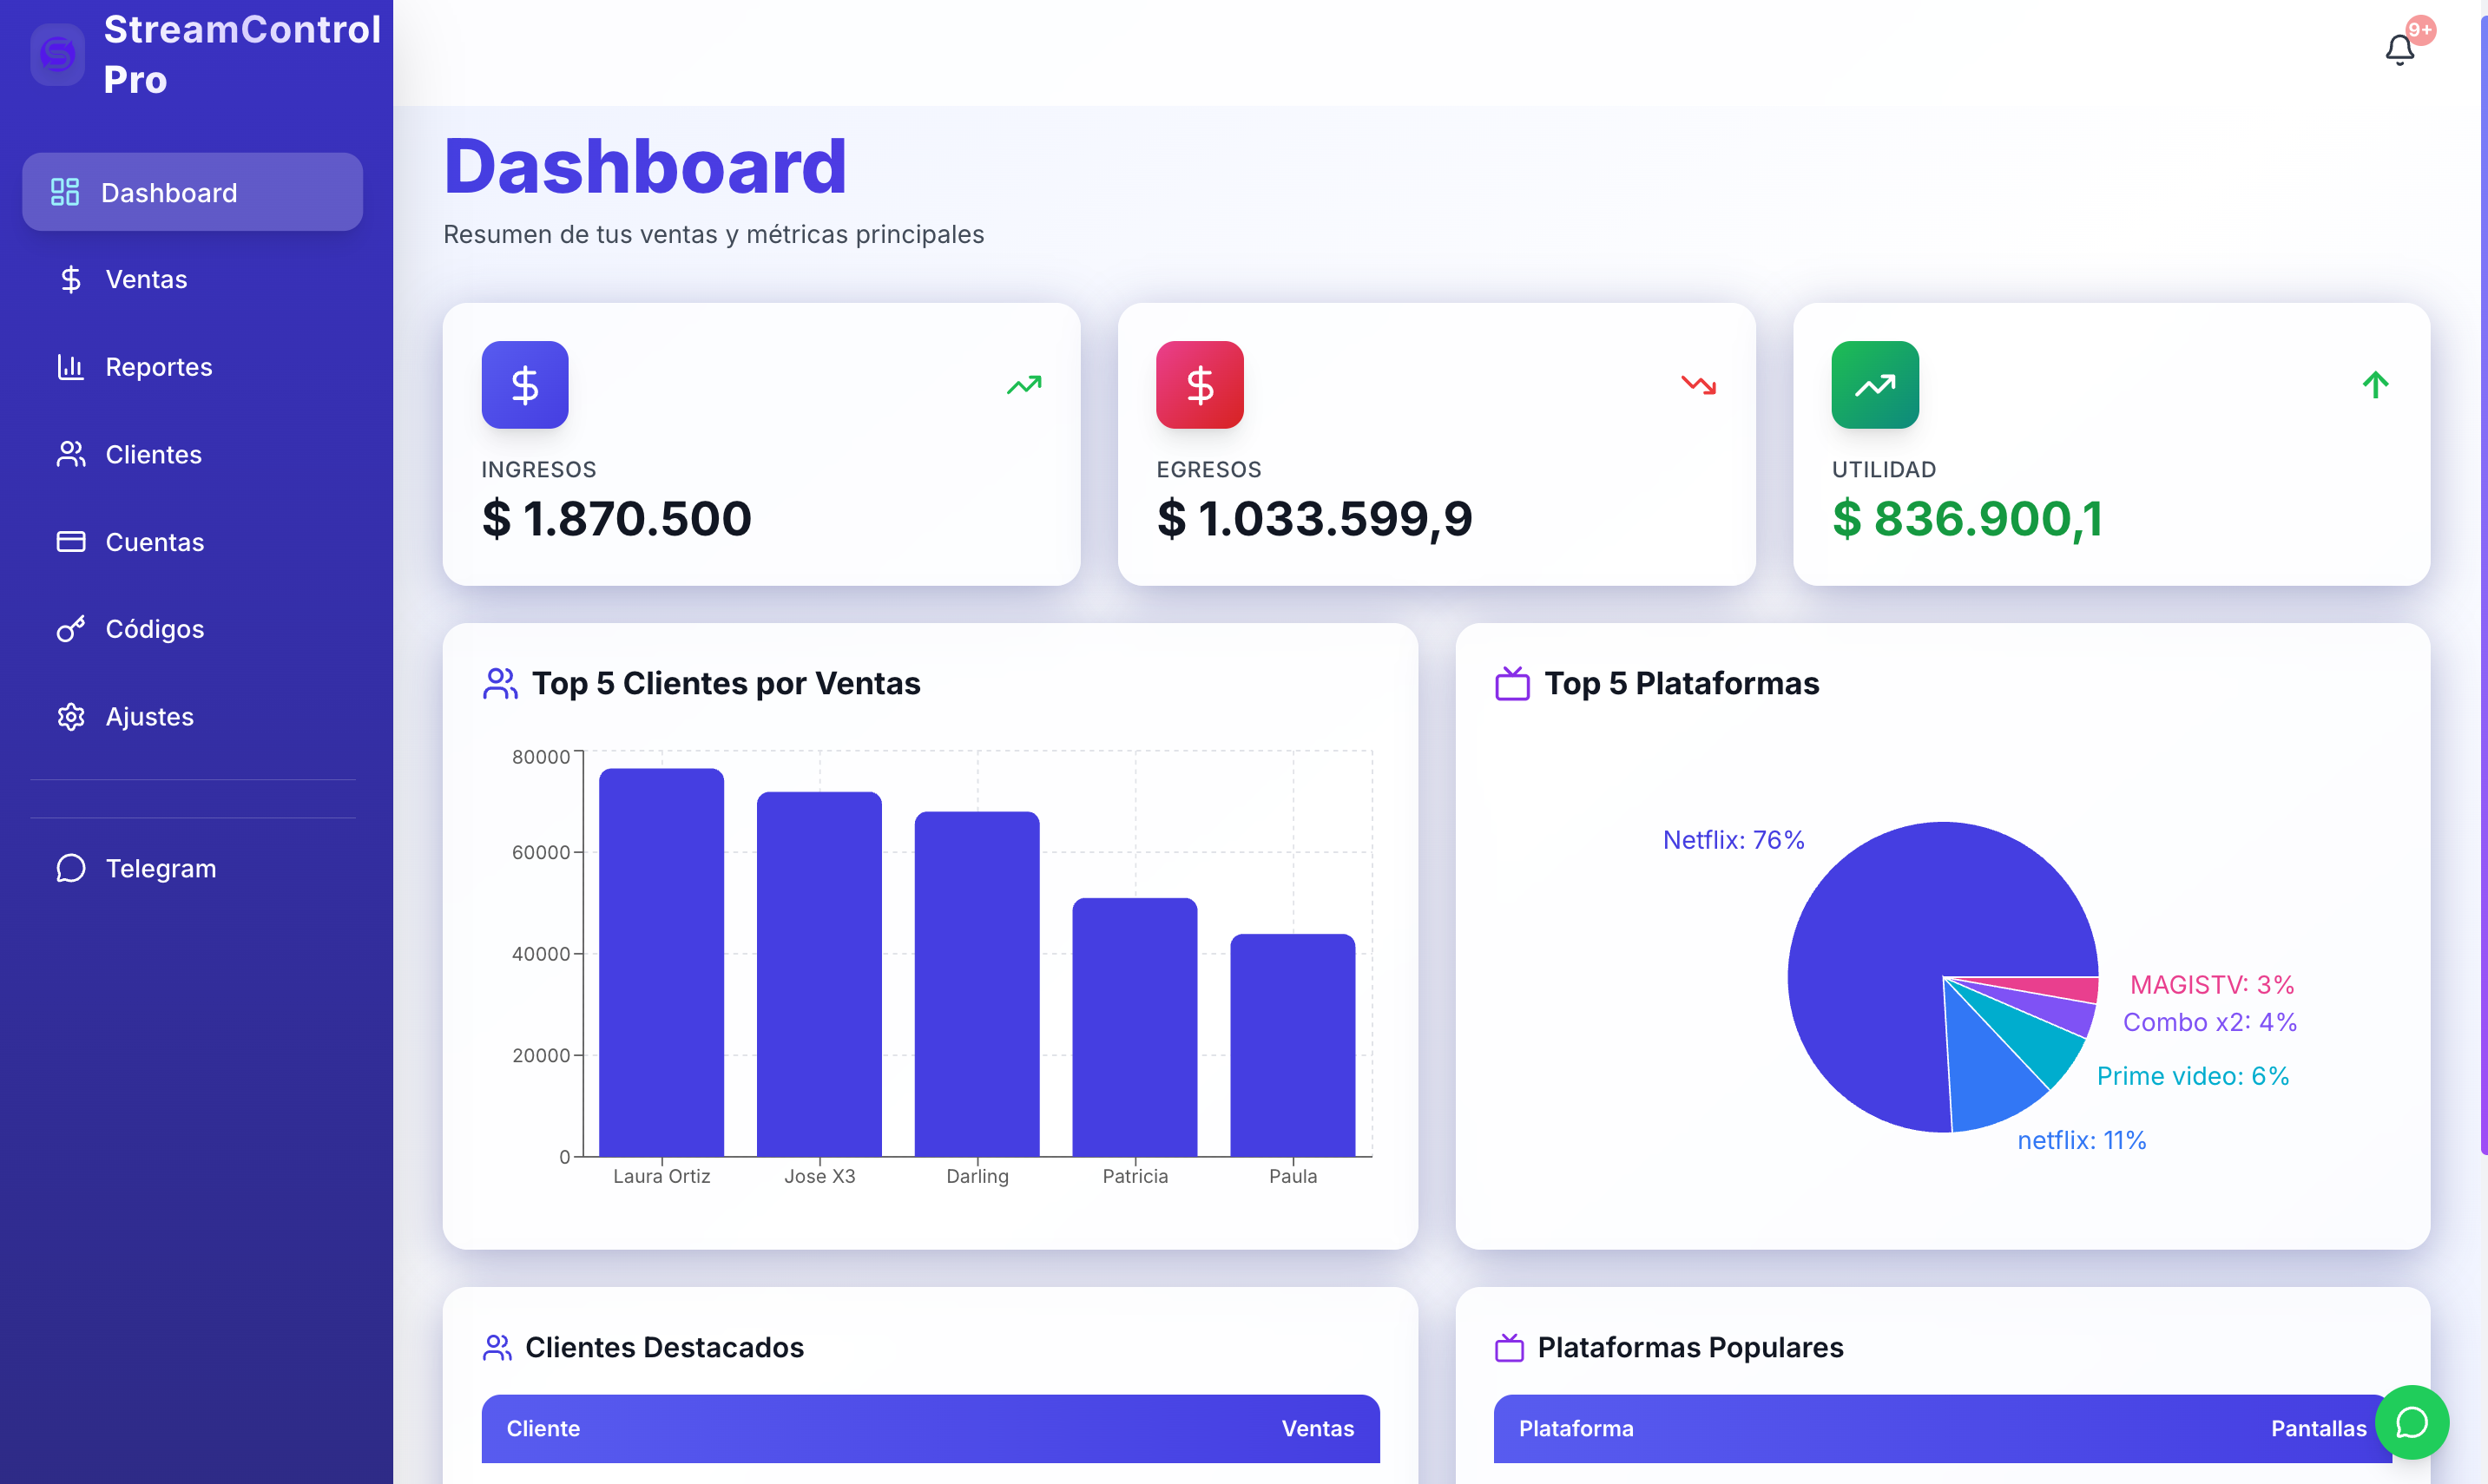Open the notifications bell
This screenshot has width=2488, height=1484.
[x=2399, y=50]
